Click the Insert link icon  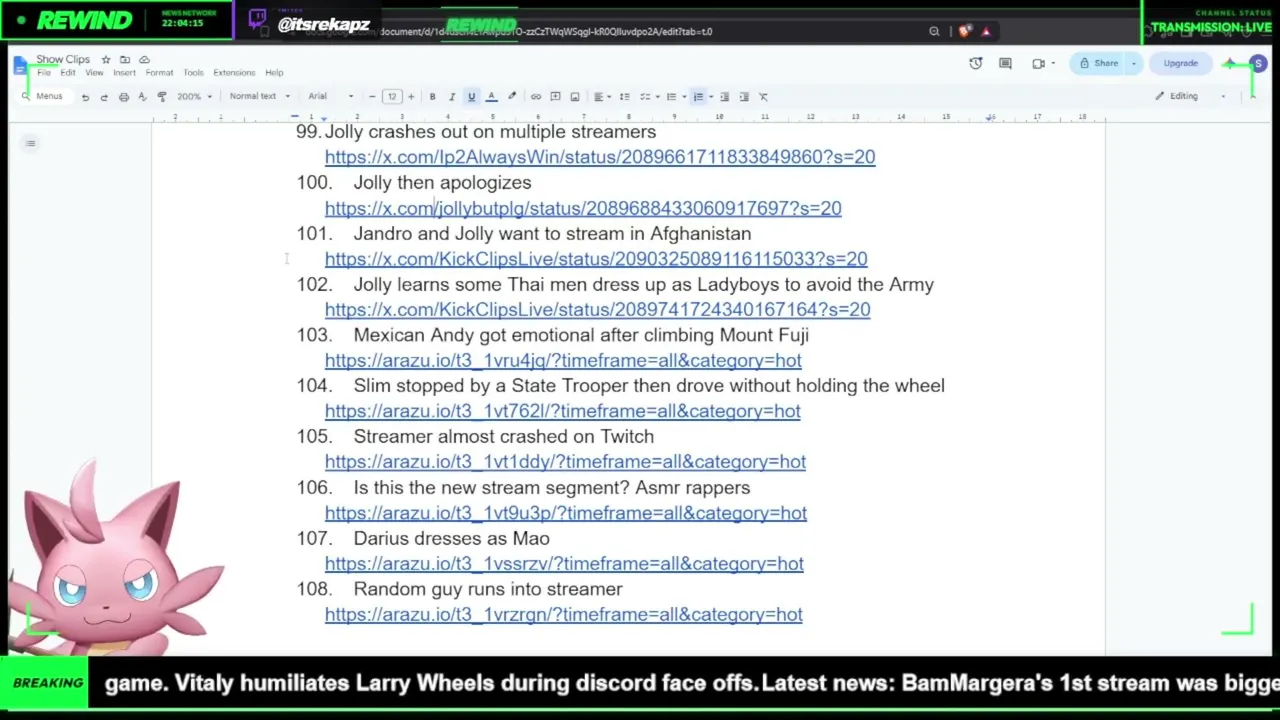536,97
